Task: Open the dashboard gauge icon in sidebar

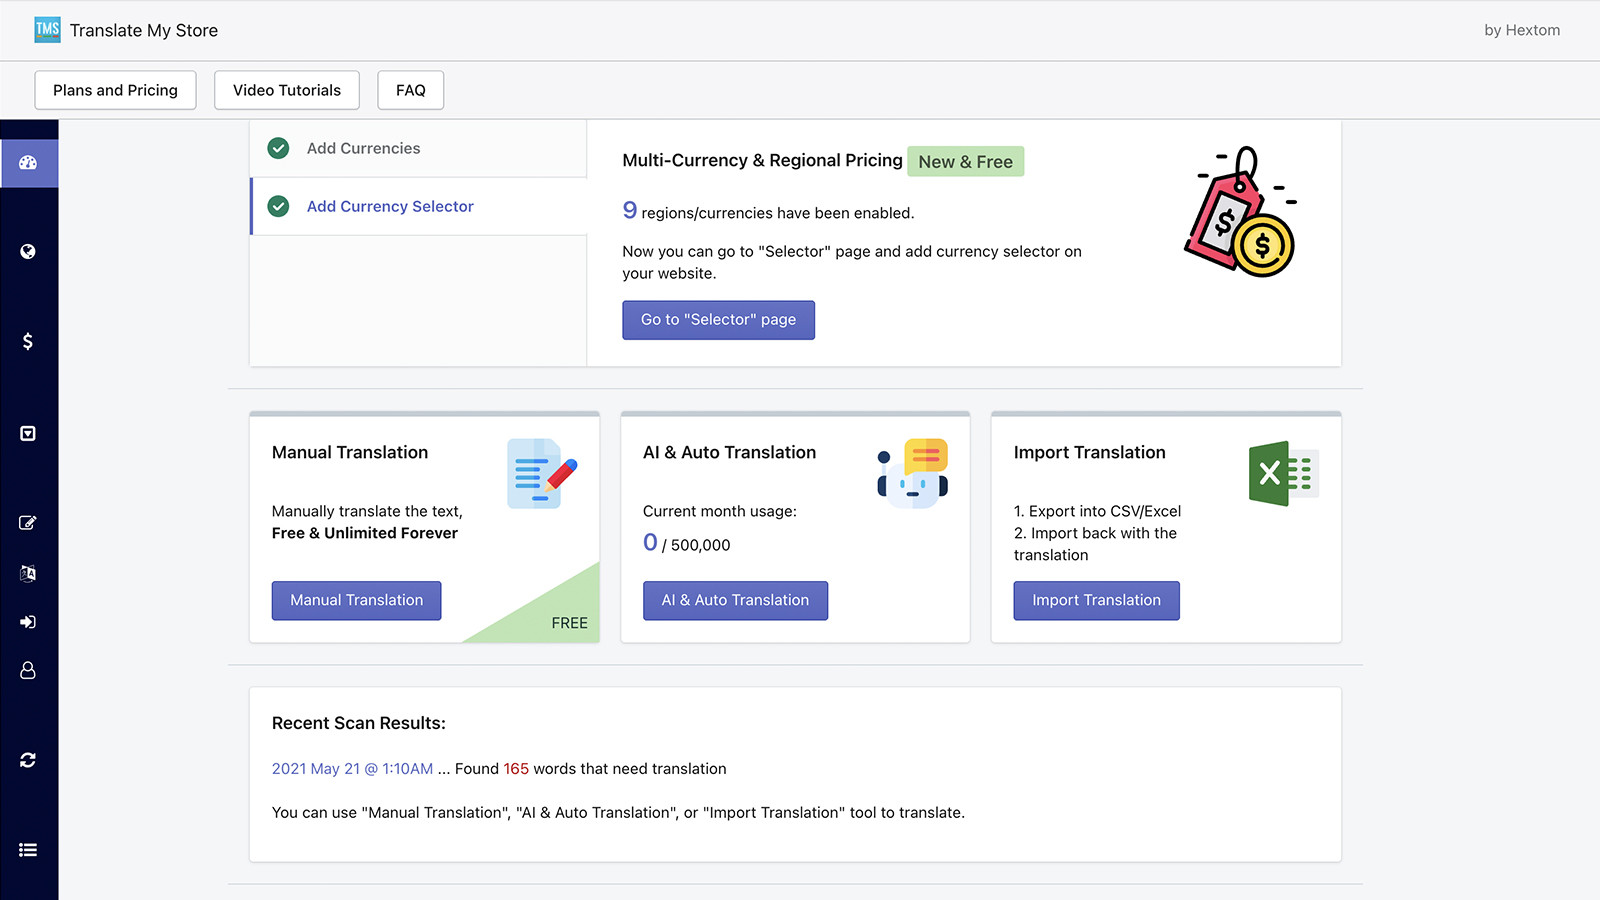Action: tap(28, 163)
